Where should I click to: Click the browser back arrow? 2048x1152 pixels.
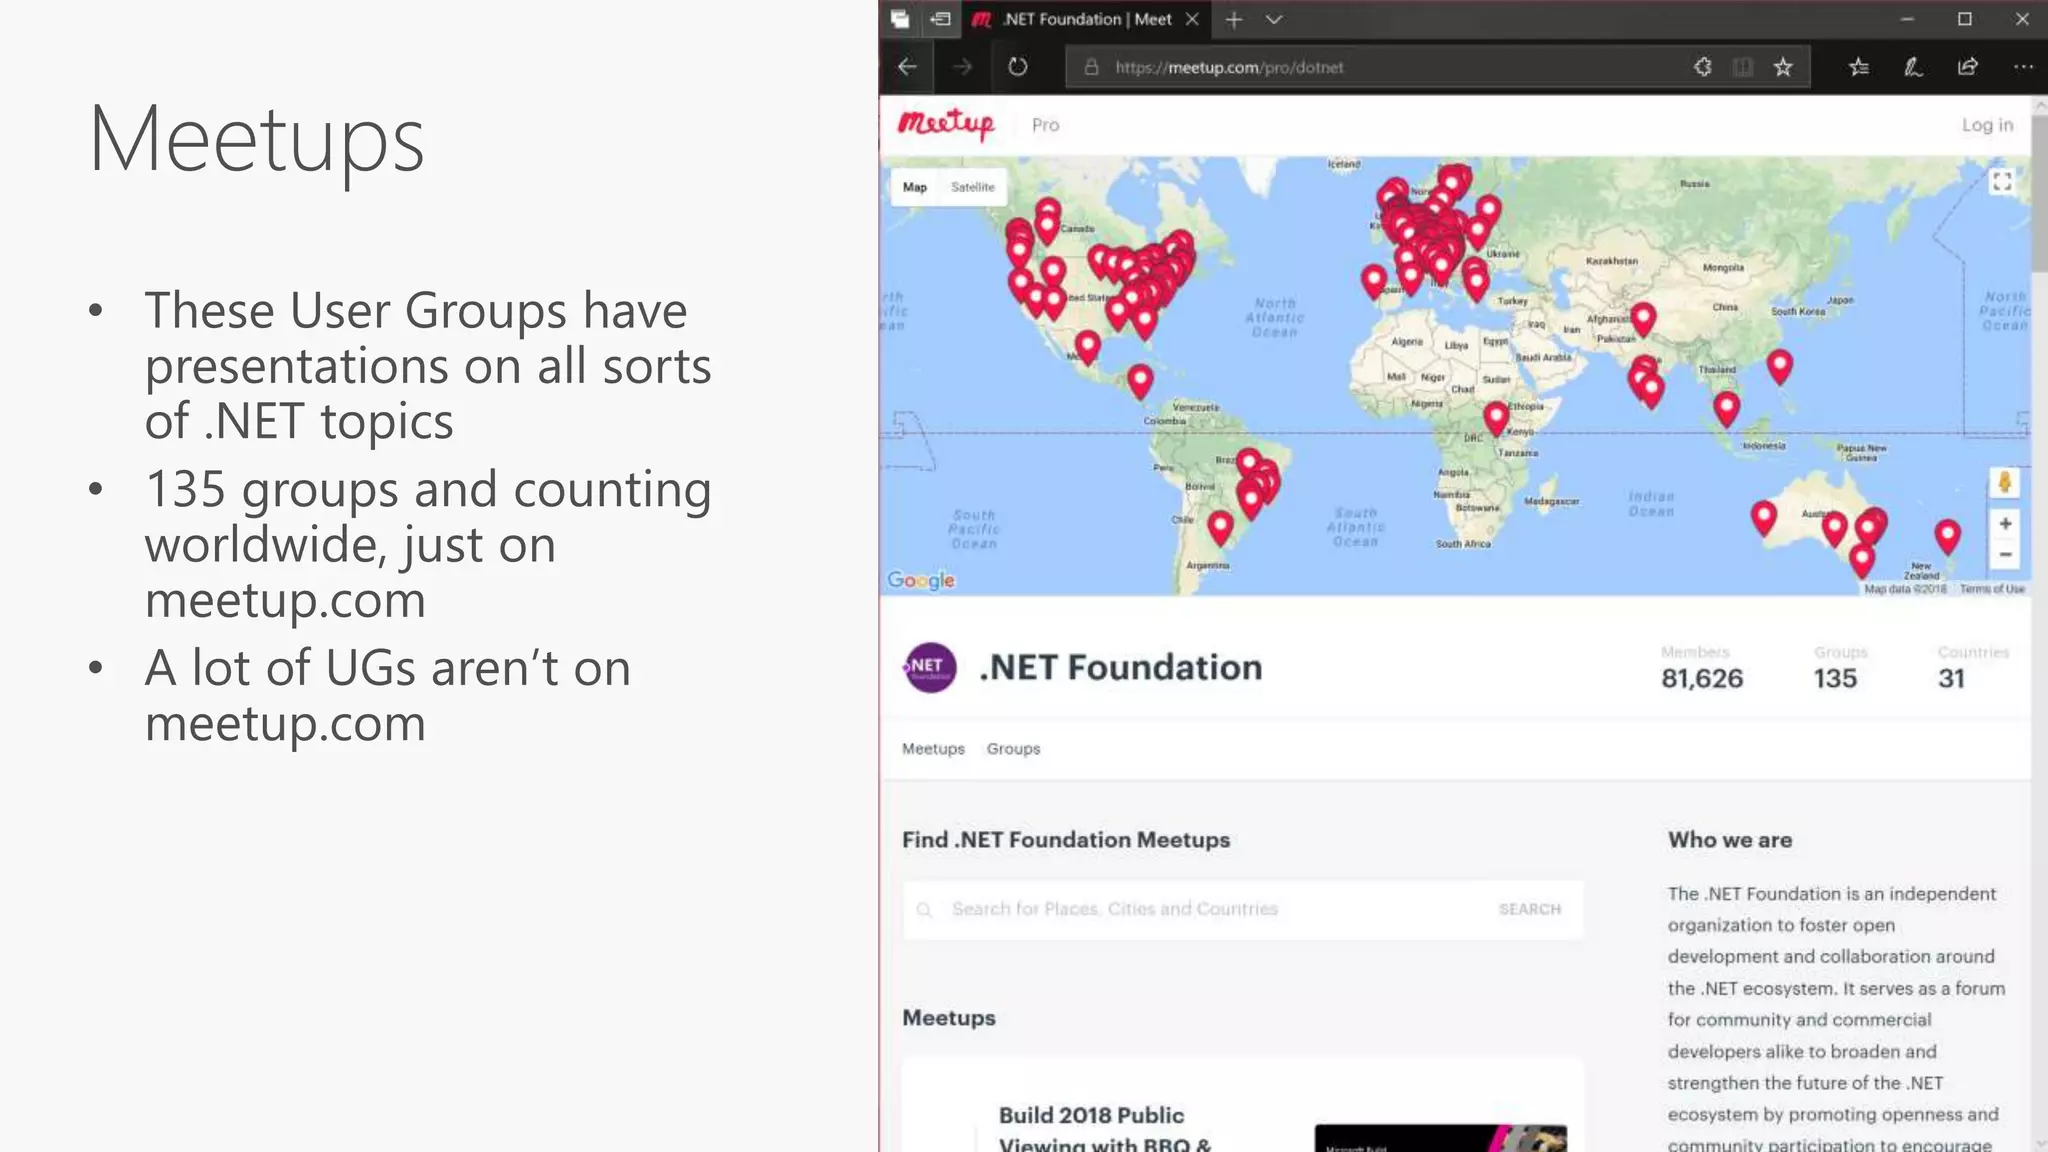click(x=907, y=67)
